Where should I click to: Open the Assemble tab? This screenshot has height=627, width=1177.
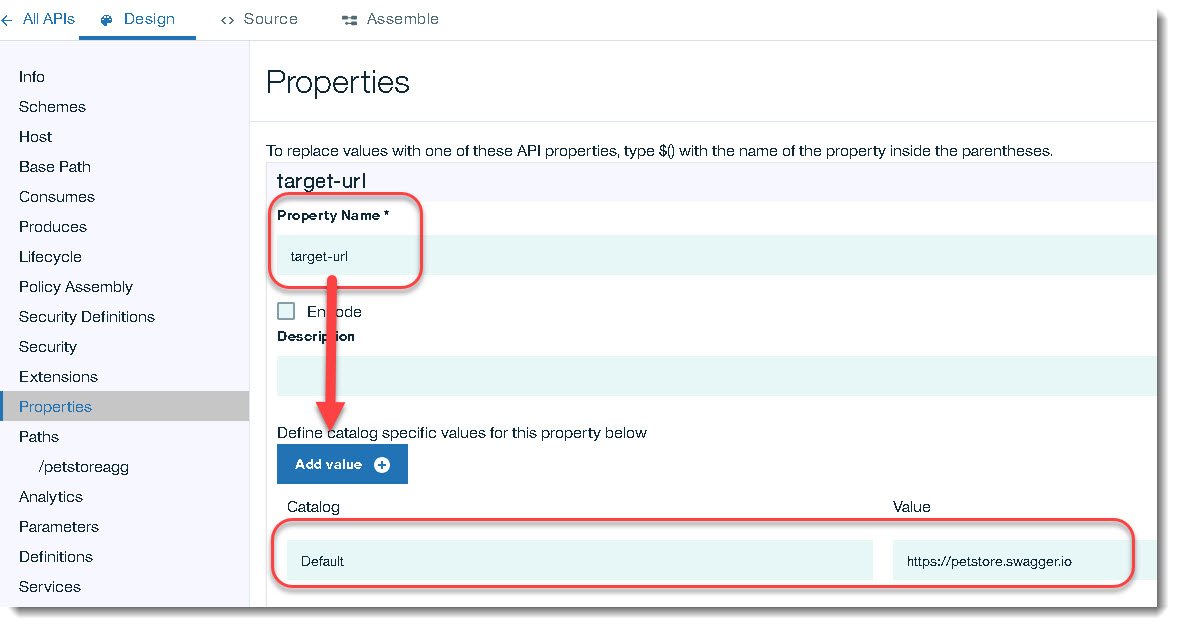[402, 19]
